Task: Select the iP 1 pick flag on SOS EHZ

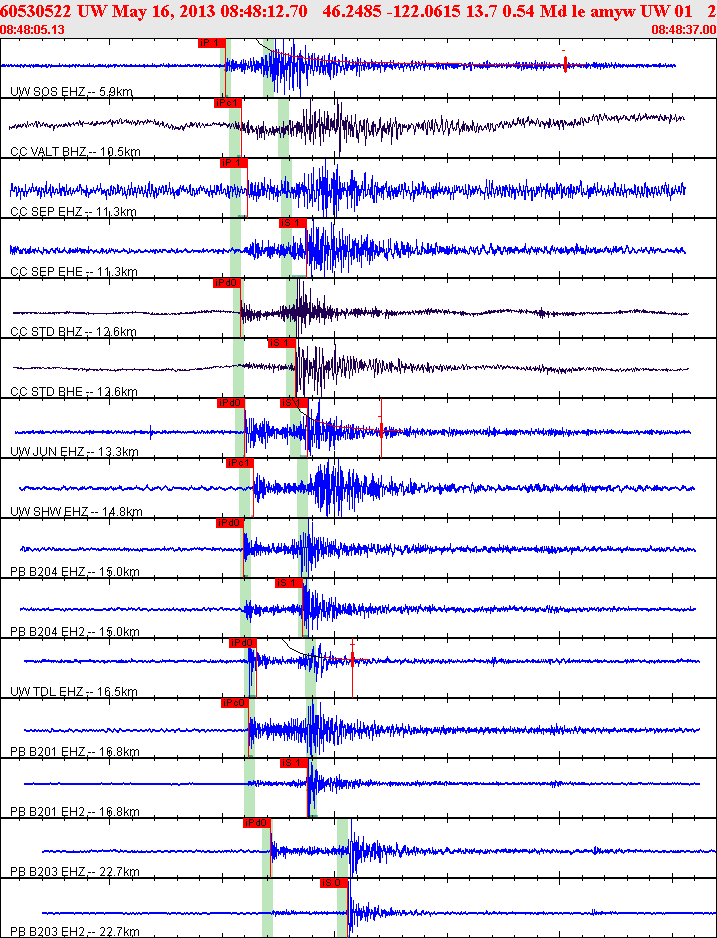Action: (x=212, y=43)
